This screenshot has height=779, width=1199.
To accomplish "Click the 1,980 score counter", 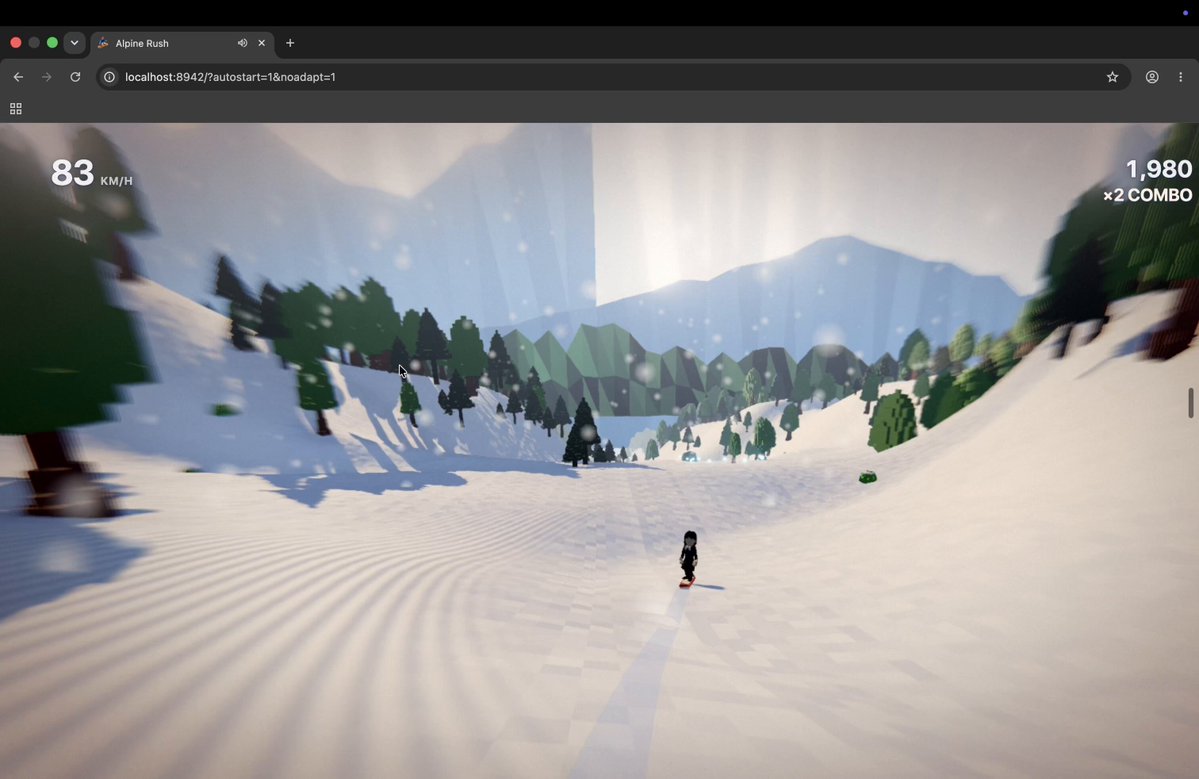I will 1158,169.
